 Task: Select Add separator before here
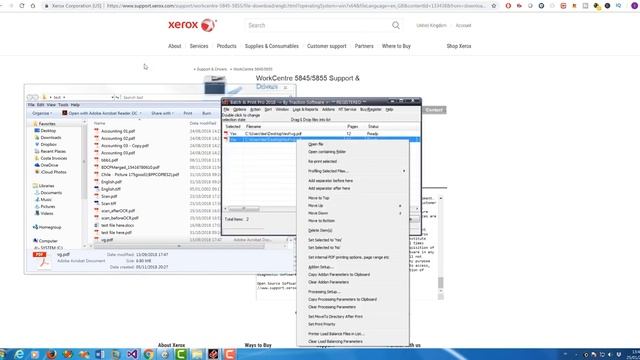(x=331, y=181)
